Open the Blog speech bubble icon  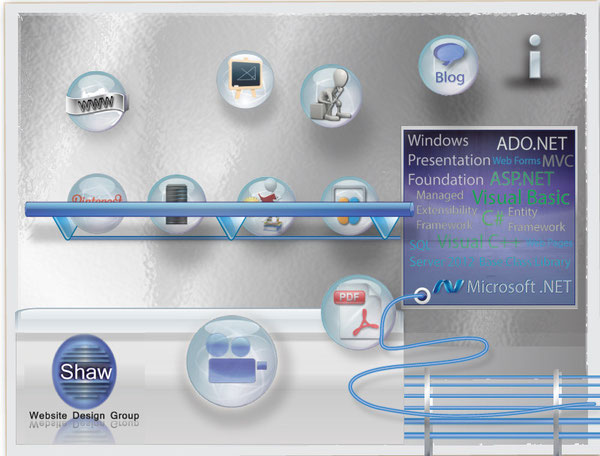pyautogui.click(x=448, y=65)
